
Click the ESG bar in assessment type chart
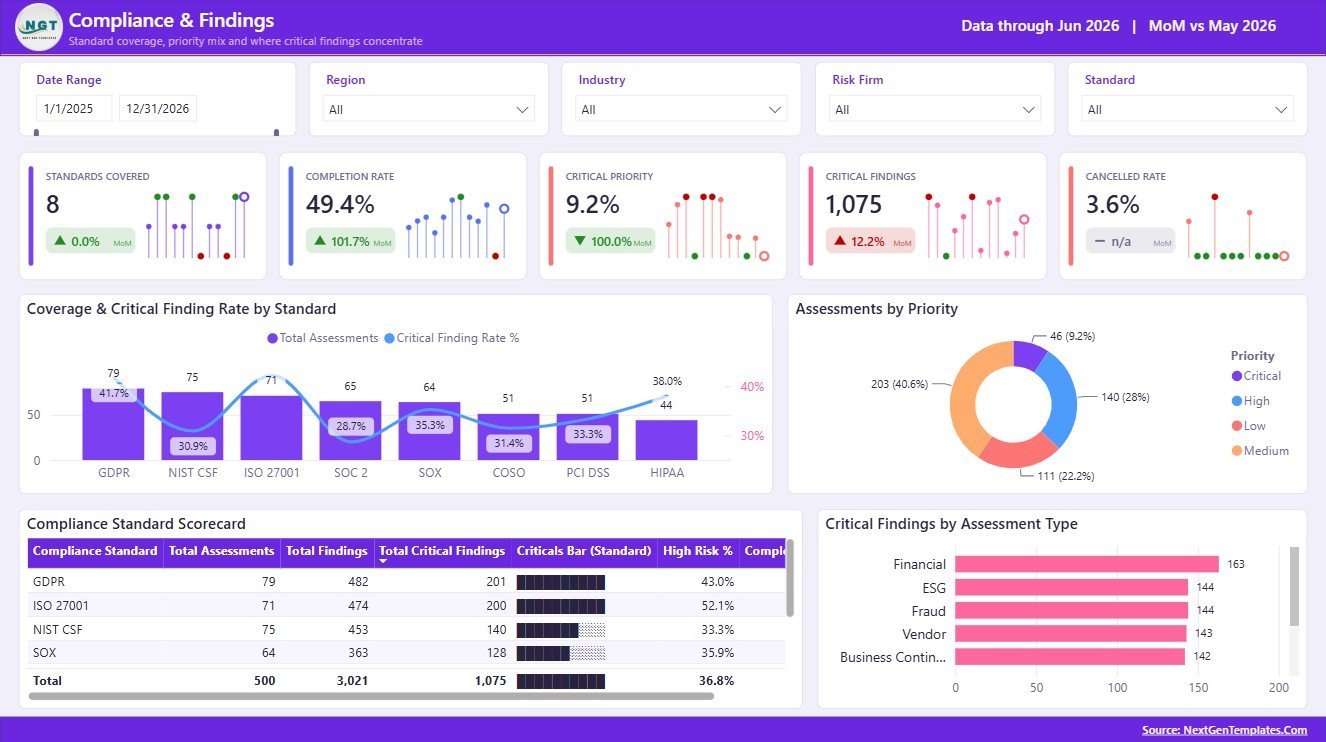pos(1072,587)
